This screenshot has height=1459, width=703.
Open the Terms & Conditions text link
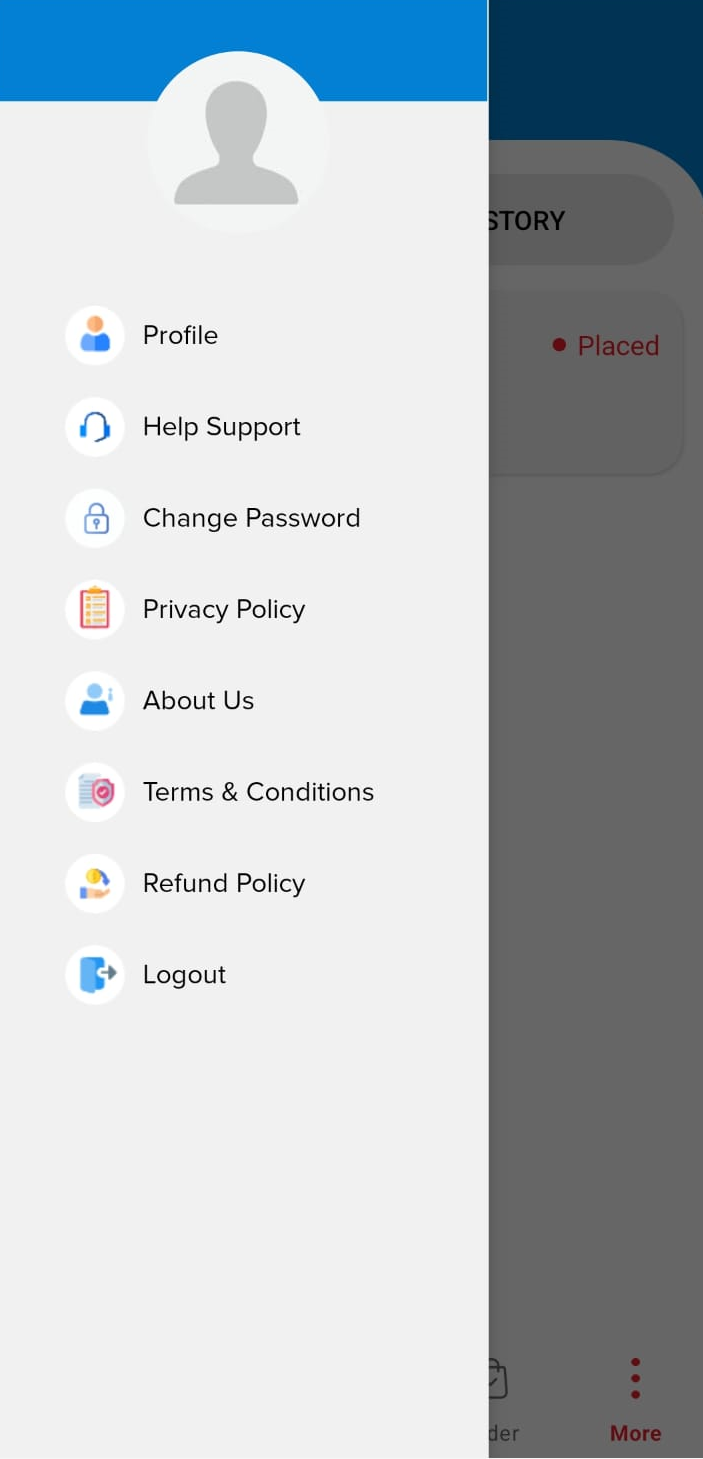click(x=258, y=792)
